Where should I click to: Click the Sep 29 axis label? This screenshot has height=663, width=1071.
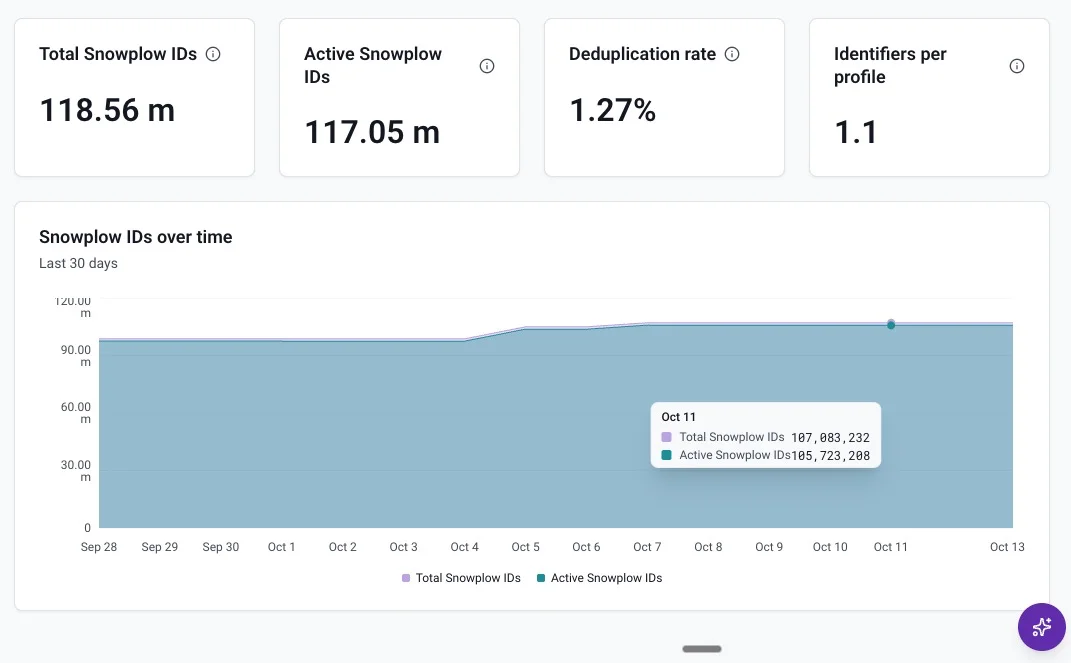coord(160,547)
